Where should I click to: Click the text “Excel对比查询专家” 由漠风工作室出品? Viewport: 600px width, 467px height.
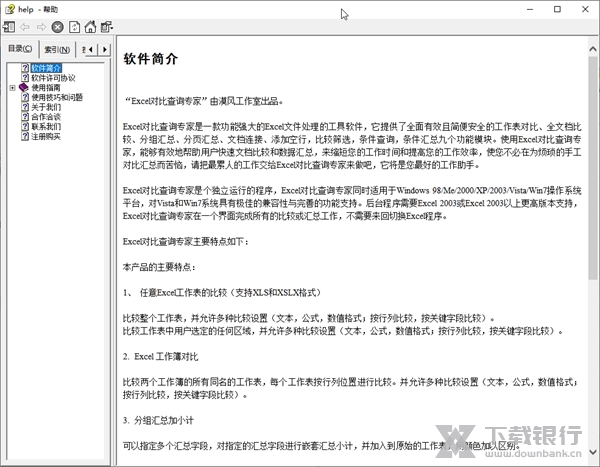(204, 101)
